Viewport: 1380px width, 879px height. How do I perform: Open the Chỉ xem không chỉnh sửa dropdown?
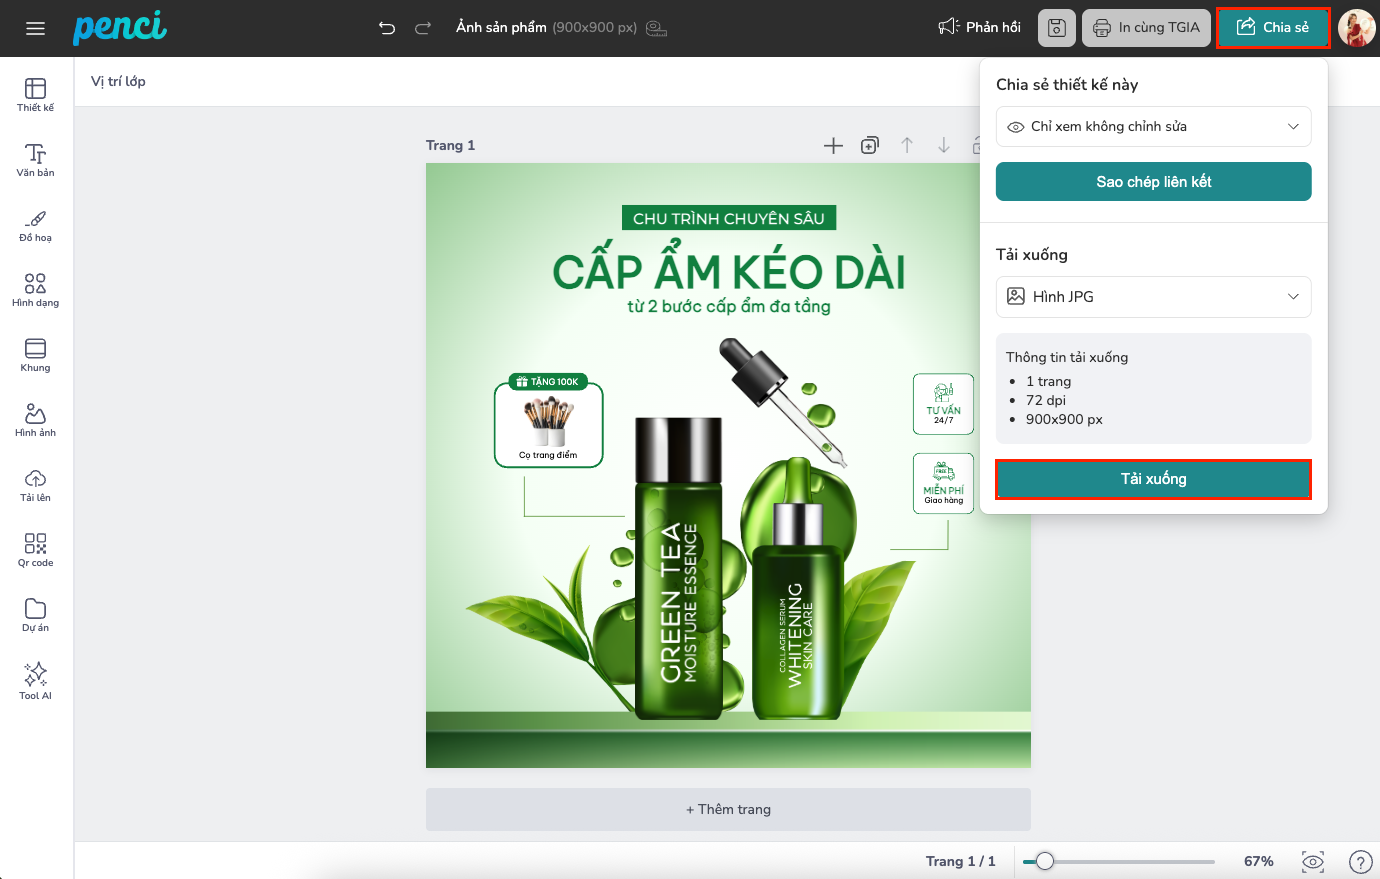(1153, 127)
